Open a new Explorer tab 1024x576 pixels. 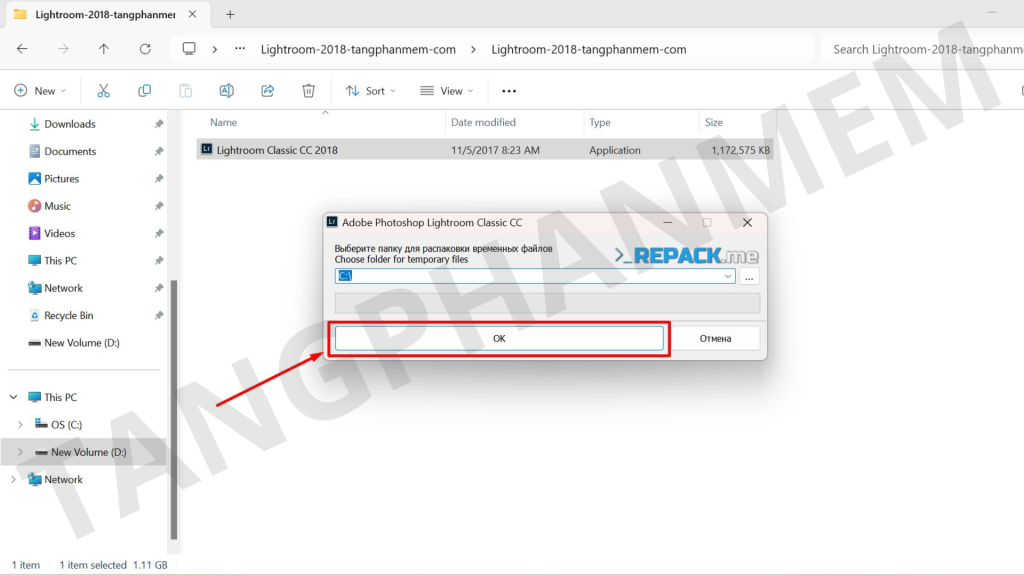tap(230, 14)
